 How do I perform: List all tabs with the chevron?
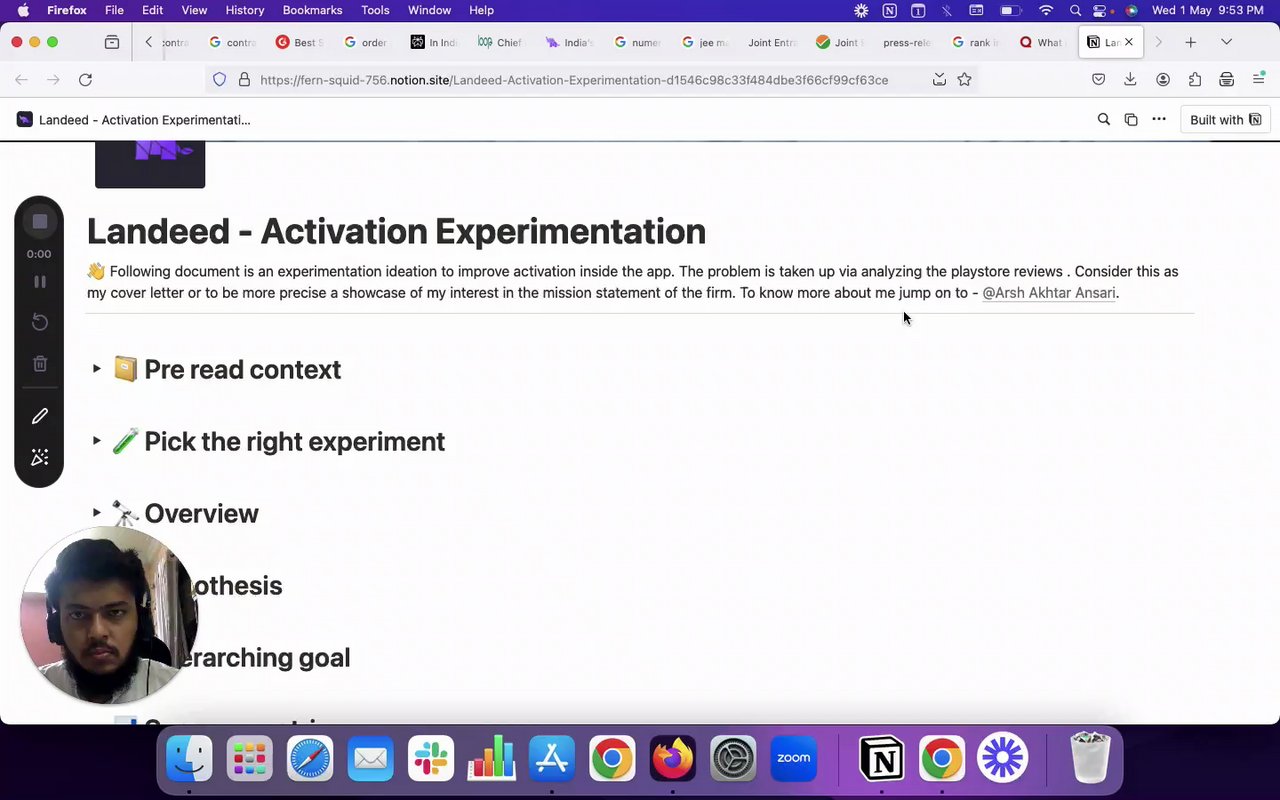coord(1226,42)
